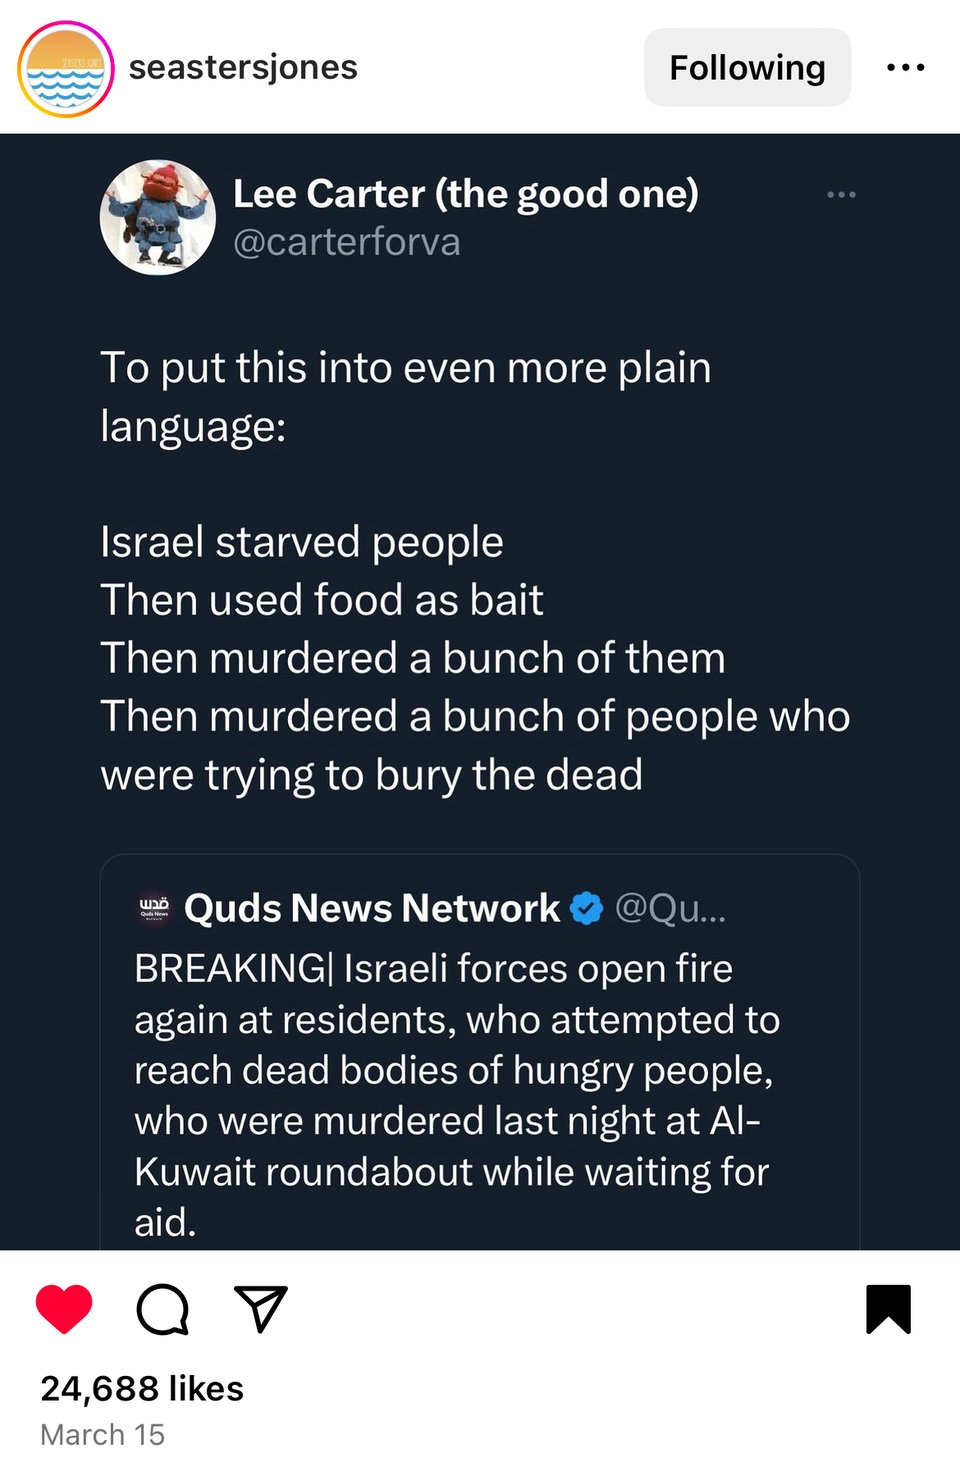Open comments with the speech bubble icon
The width and height of the screenshot is (960, 1476).
pyautogui.click(x=162, y=1308)
